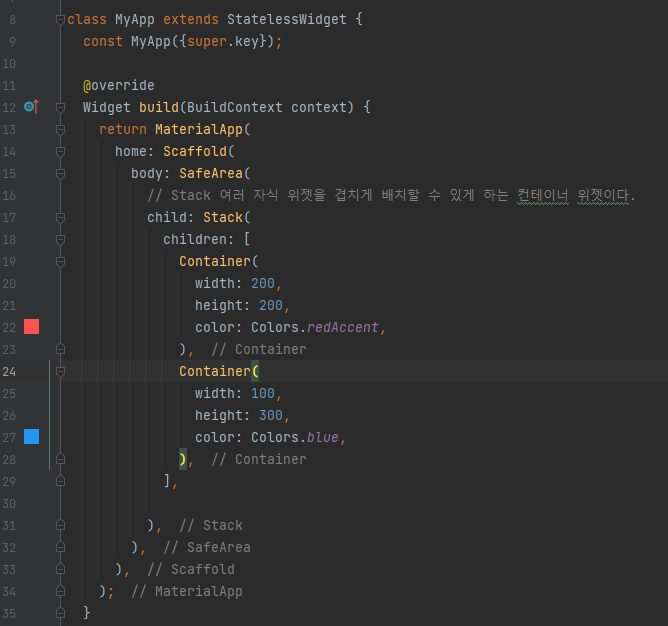Click the // MaterialApp closing hint
Viewport: 668px width, 626px height.
[187, 591]
